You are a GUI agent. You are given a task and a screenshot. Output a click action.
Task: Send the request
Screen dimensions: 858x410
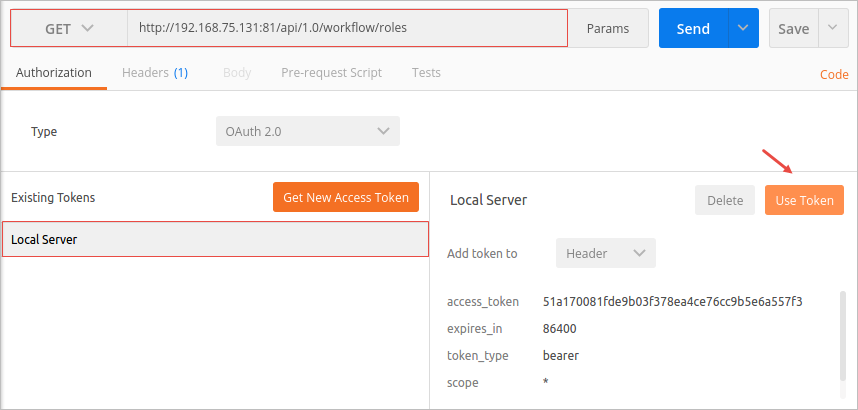pos(692,29)
